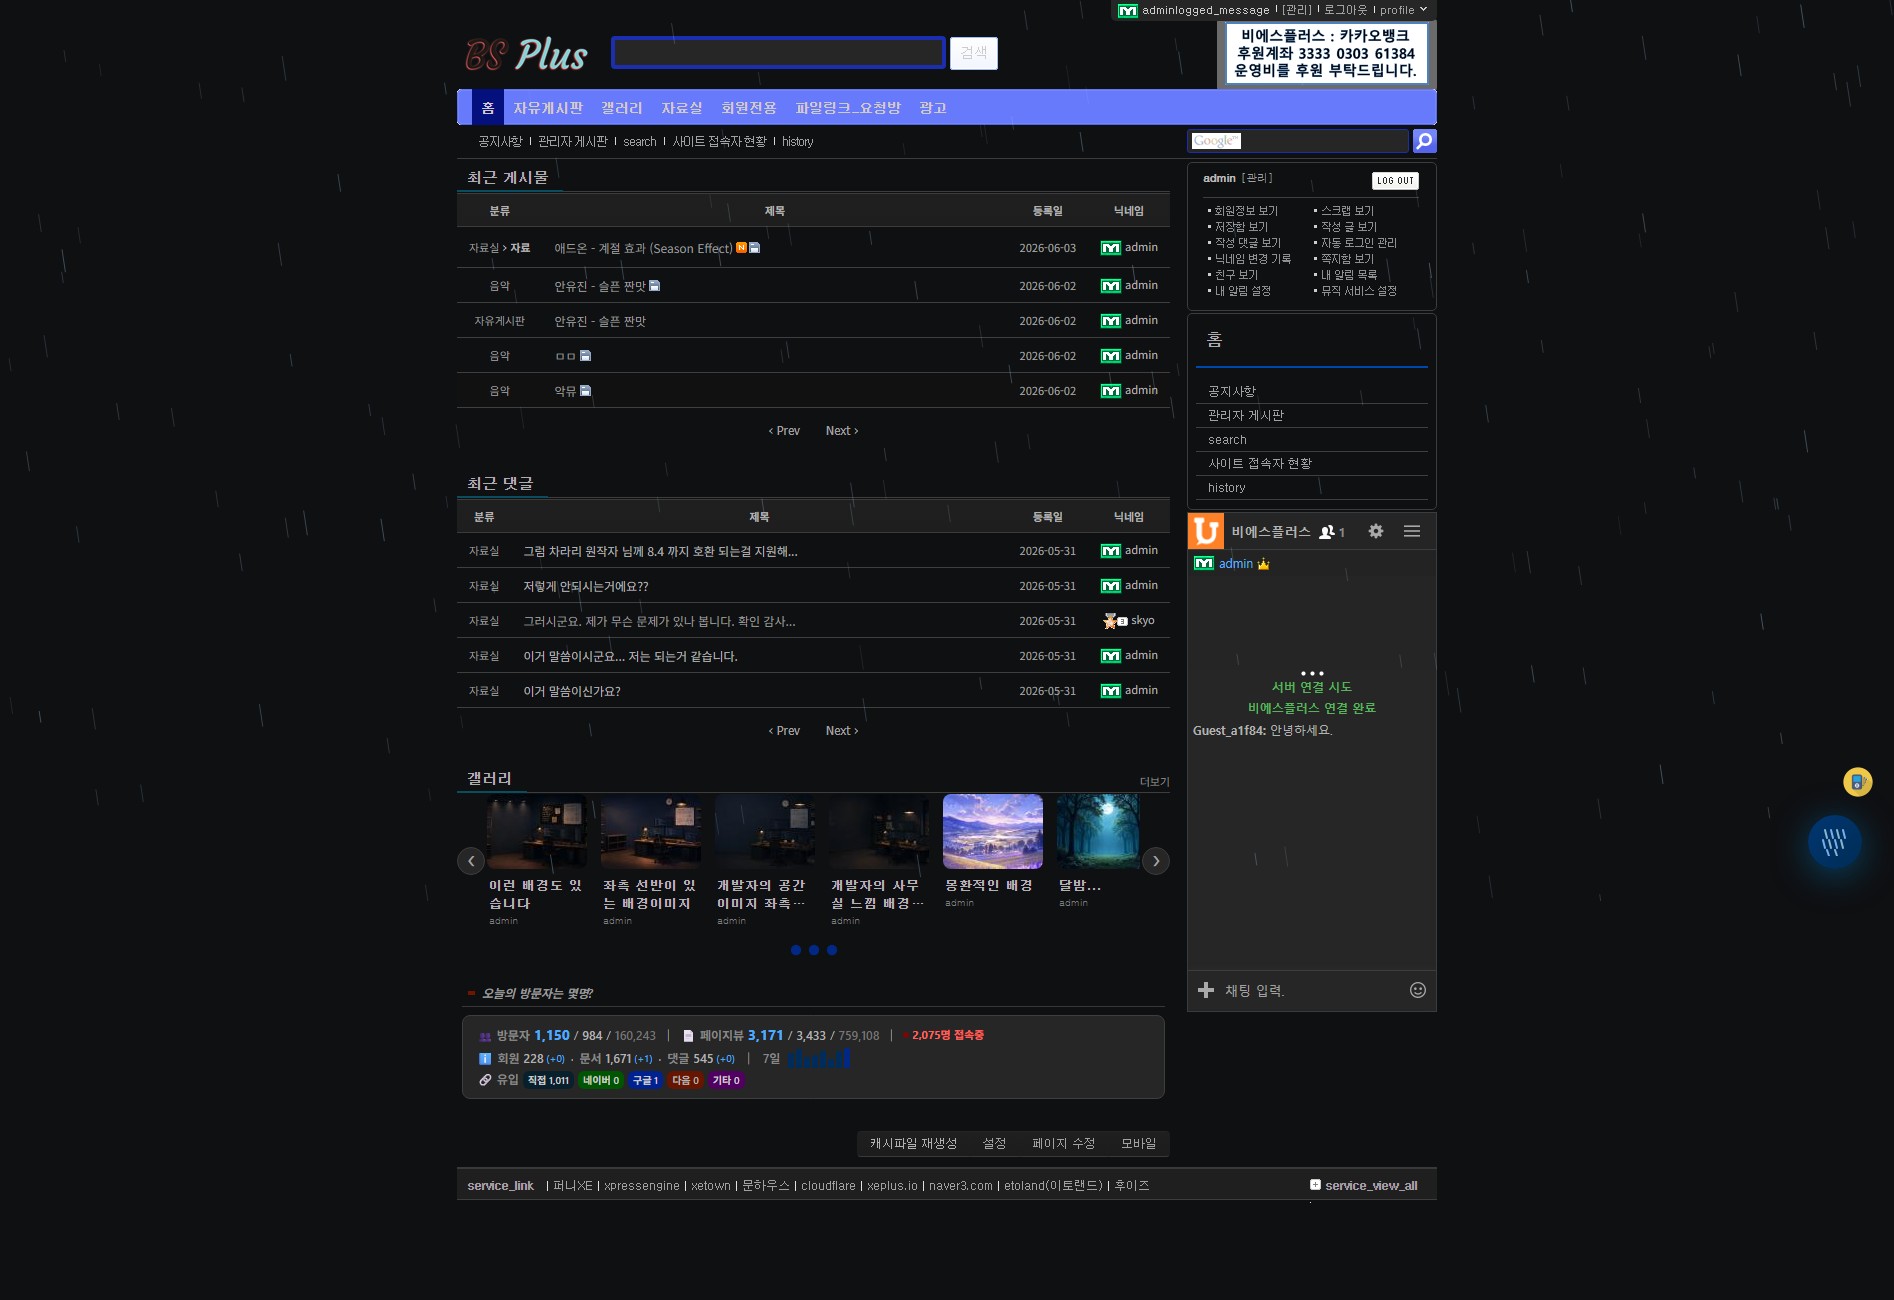Click the top-bar green admin level icon

click(1128, 10)
